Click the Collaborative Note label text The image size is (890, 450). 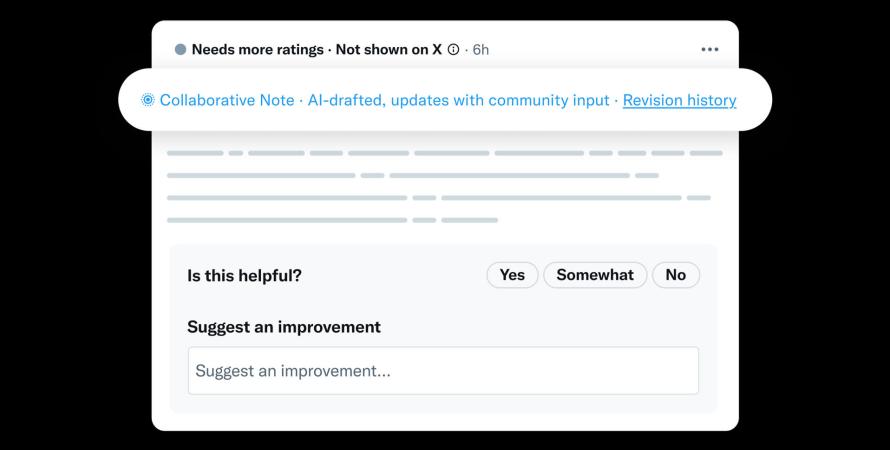tap(227, 100)
